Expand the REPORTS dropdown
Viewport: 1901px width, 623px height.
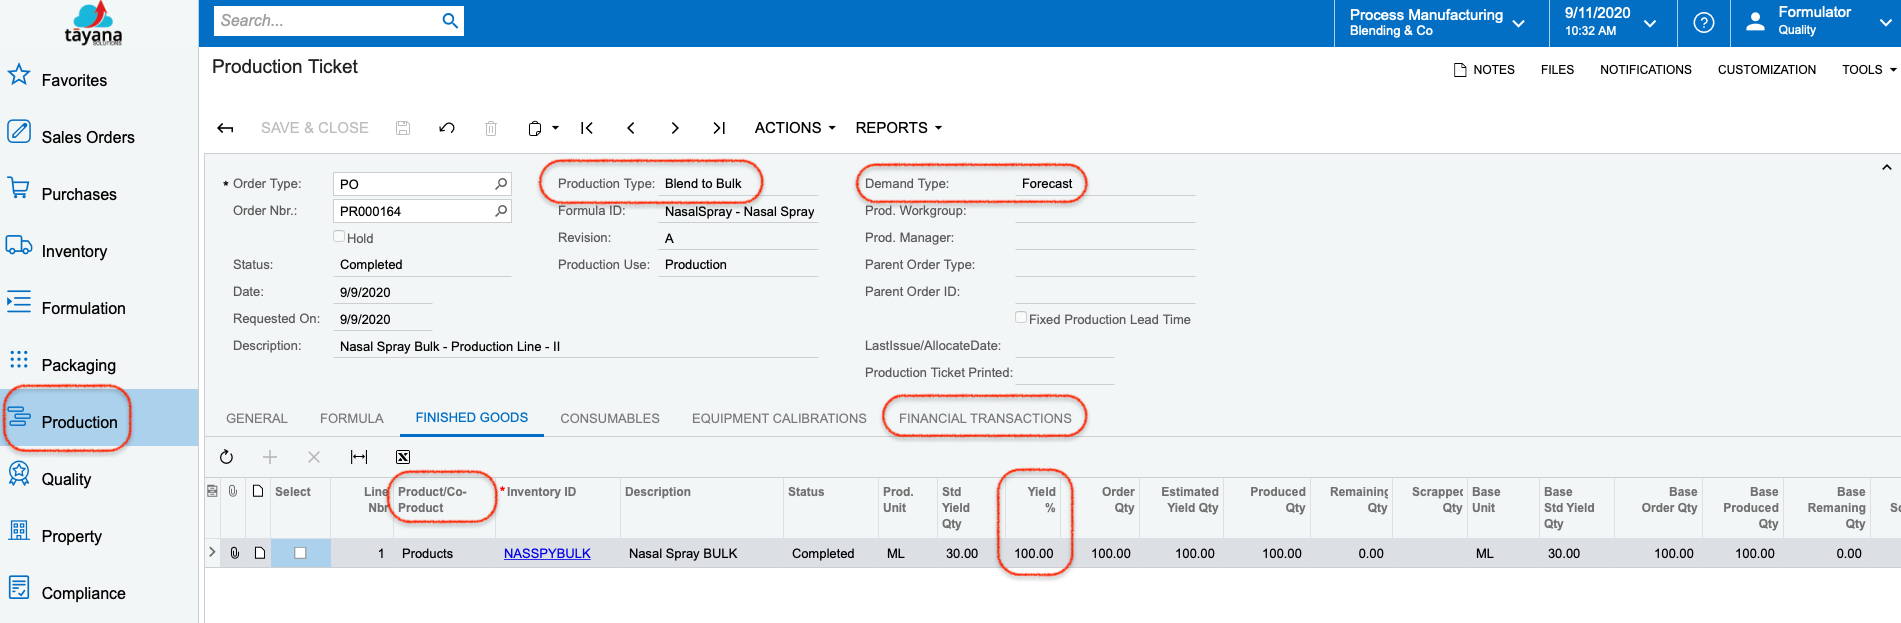898,128
